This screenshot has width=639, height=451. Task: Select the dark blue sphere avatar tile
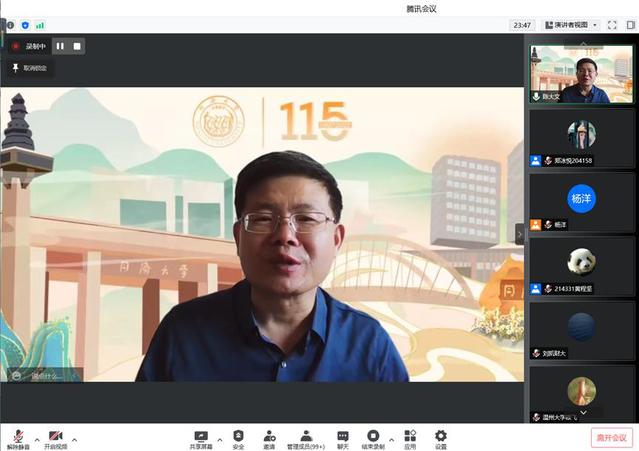coord(582,331)
